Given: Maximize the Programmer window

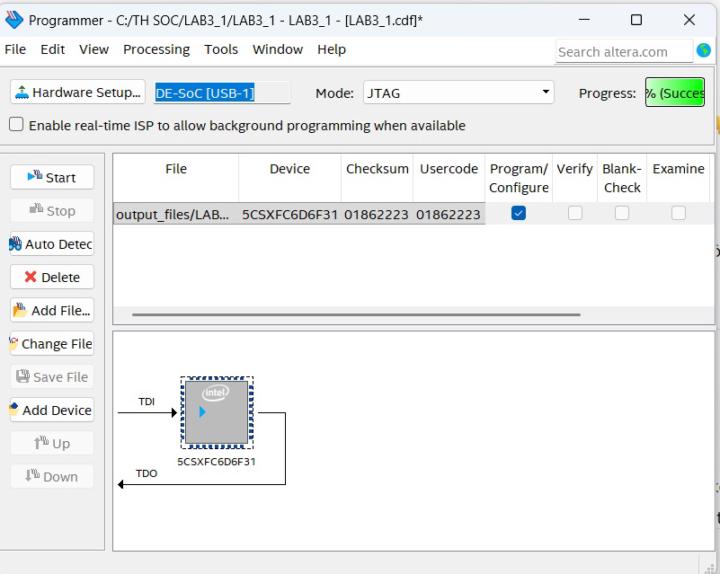Looking at the screenshot, I should [x=636, y=20].
